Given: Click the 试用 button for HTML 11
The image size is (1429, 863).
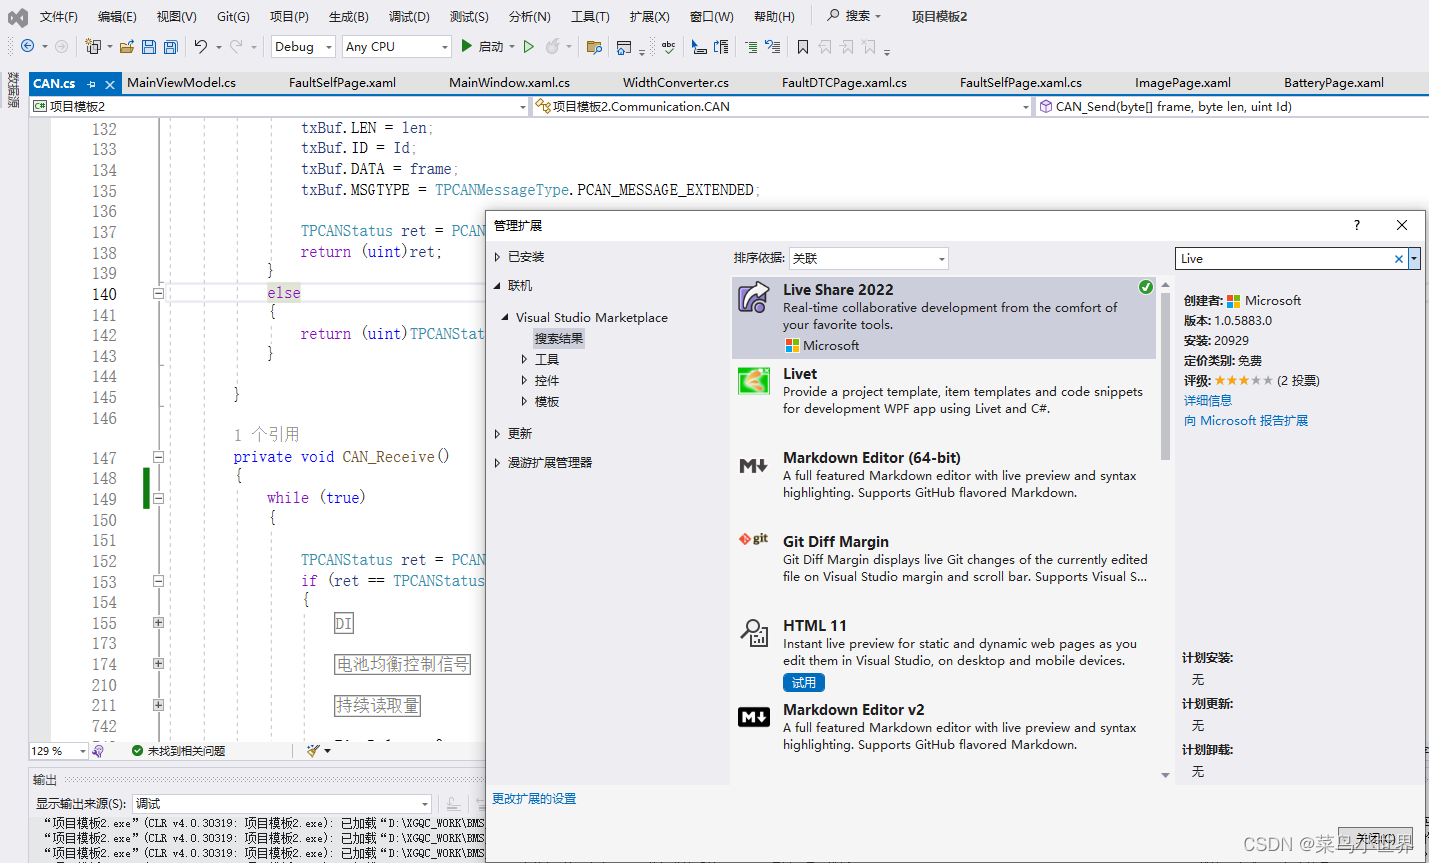Looking at the screenshot, I should (804, 682).
